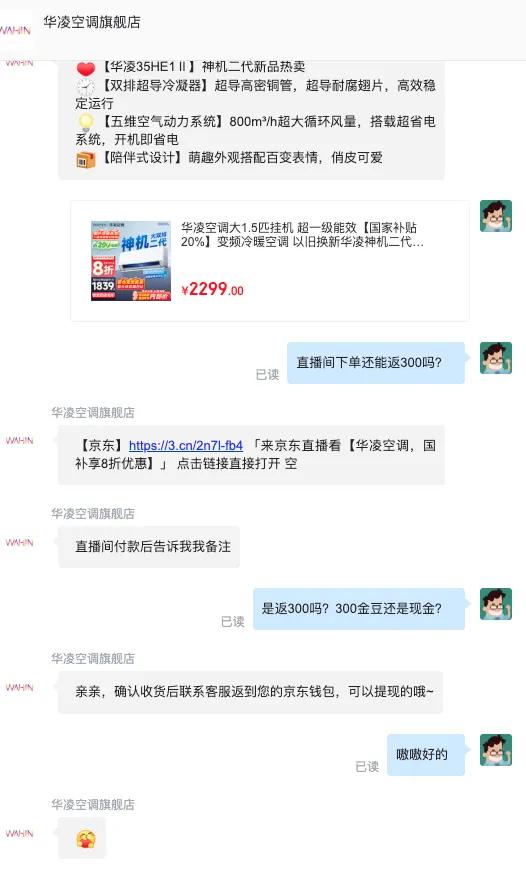Viewport: 526px width, 876px height.
Task: Select the message bubble 嗷嗷好的
Action: click(425, 754)
